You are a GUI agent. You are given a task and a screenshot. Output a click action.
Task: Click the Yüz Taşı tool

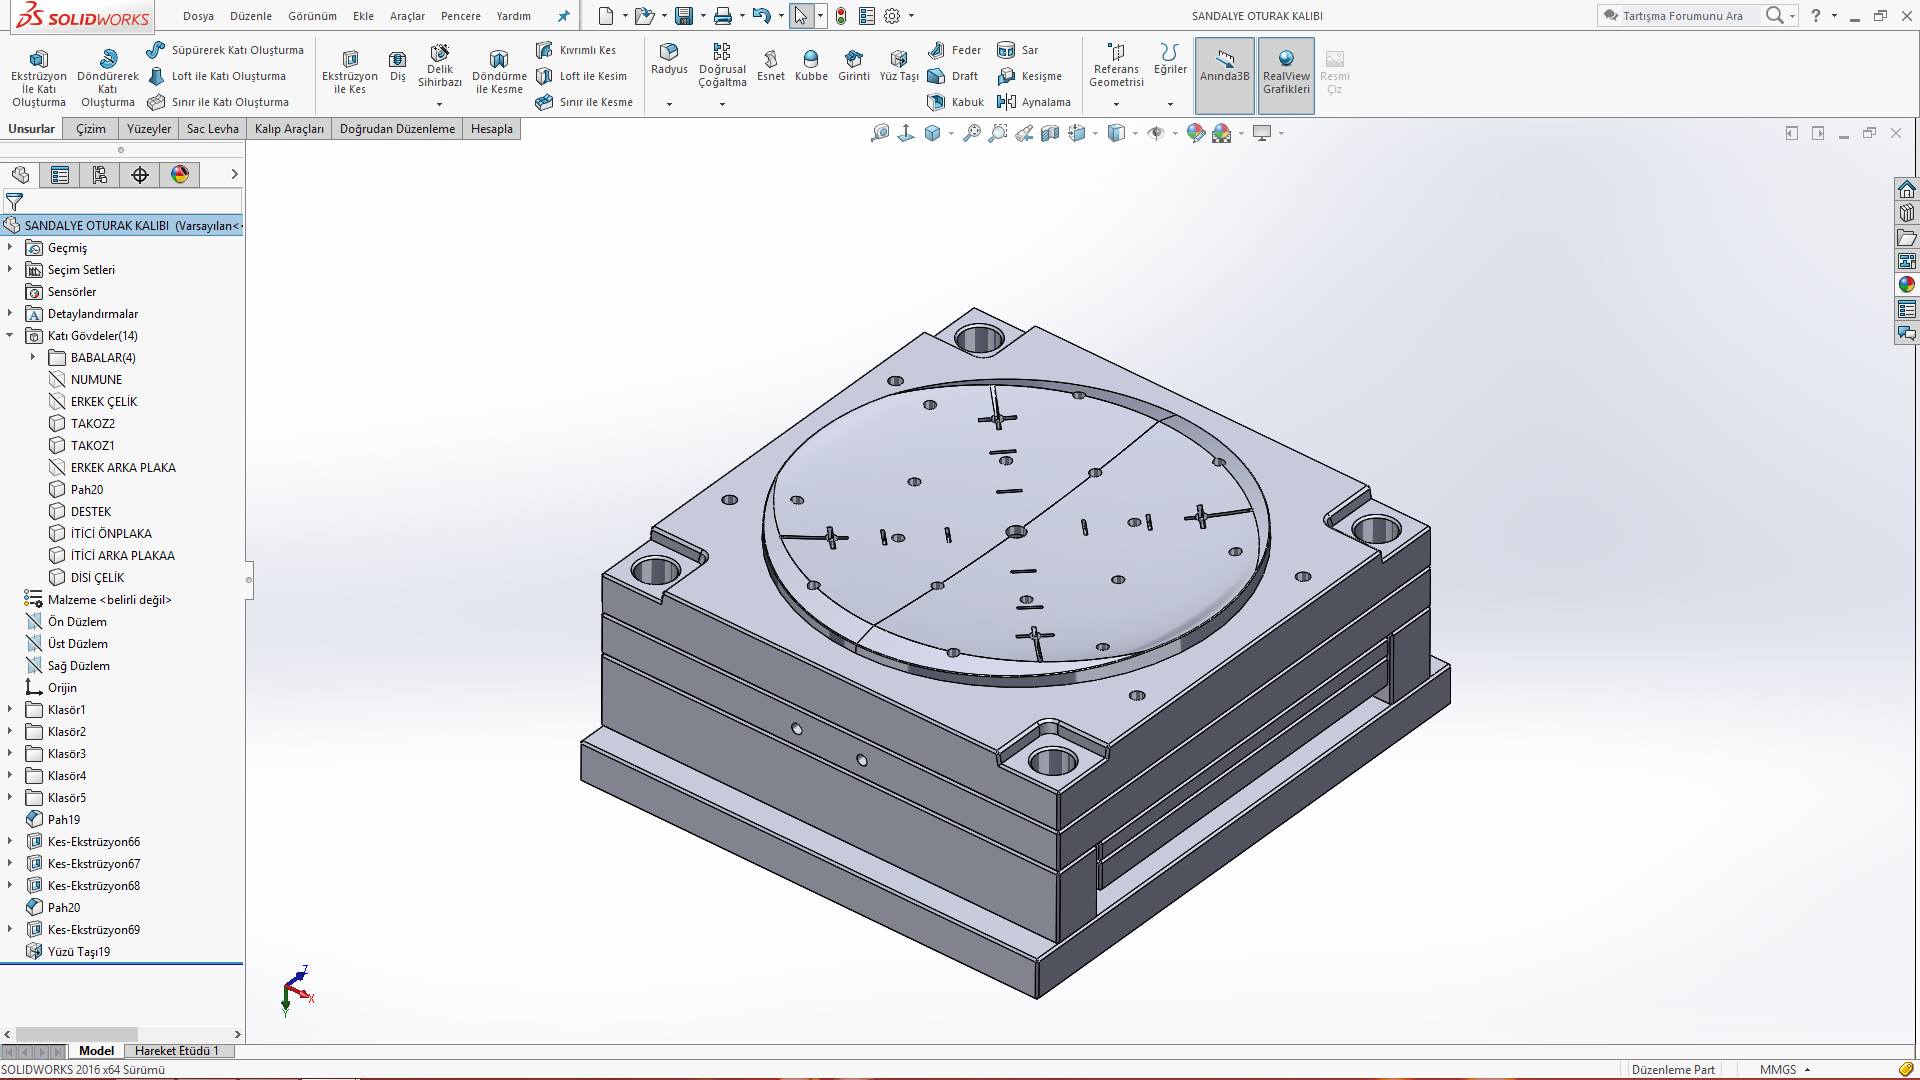(899, 66)
